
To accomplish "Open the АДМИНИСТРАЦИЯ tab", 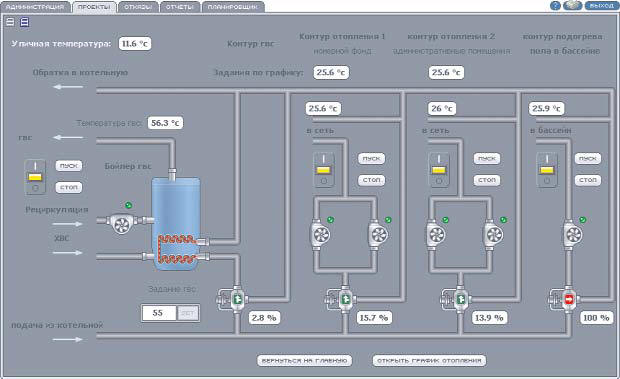I will (35, 7).
